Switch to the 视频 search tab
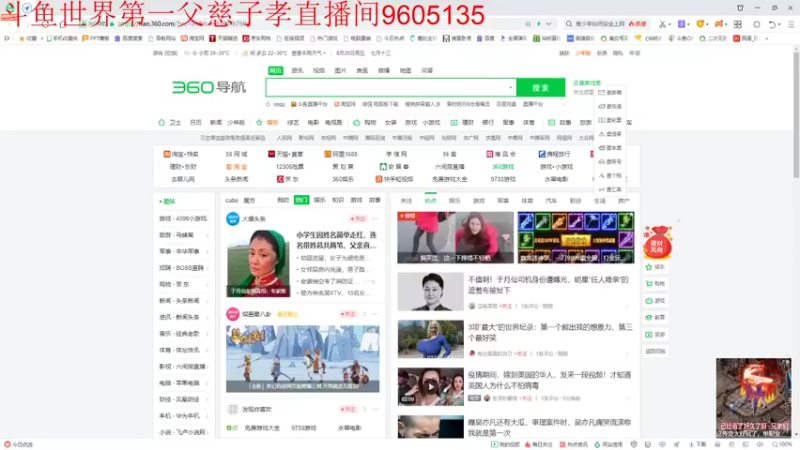 click(x=319, y=70)
